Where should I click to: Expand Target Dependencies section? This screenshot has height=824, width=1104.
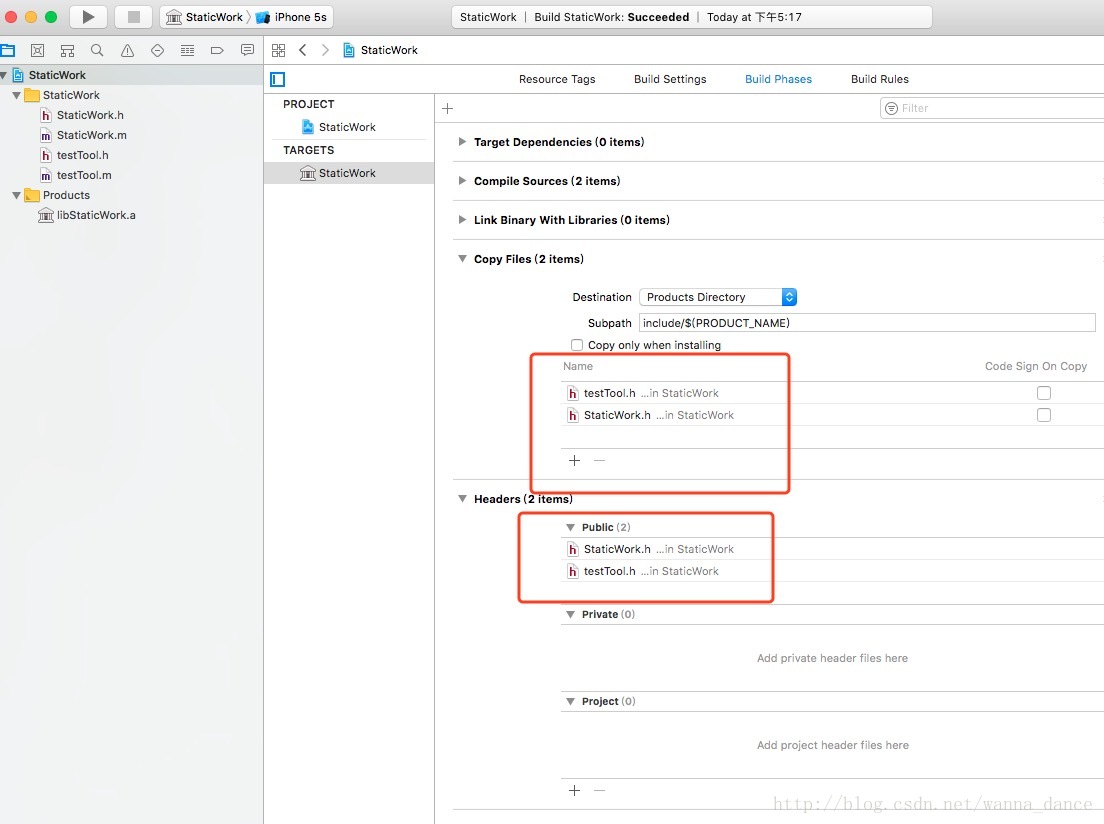click(x=462, y=142)
